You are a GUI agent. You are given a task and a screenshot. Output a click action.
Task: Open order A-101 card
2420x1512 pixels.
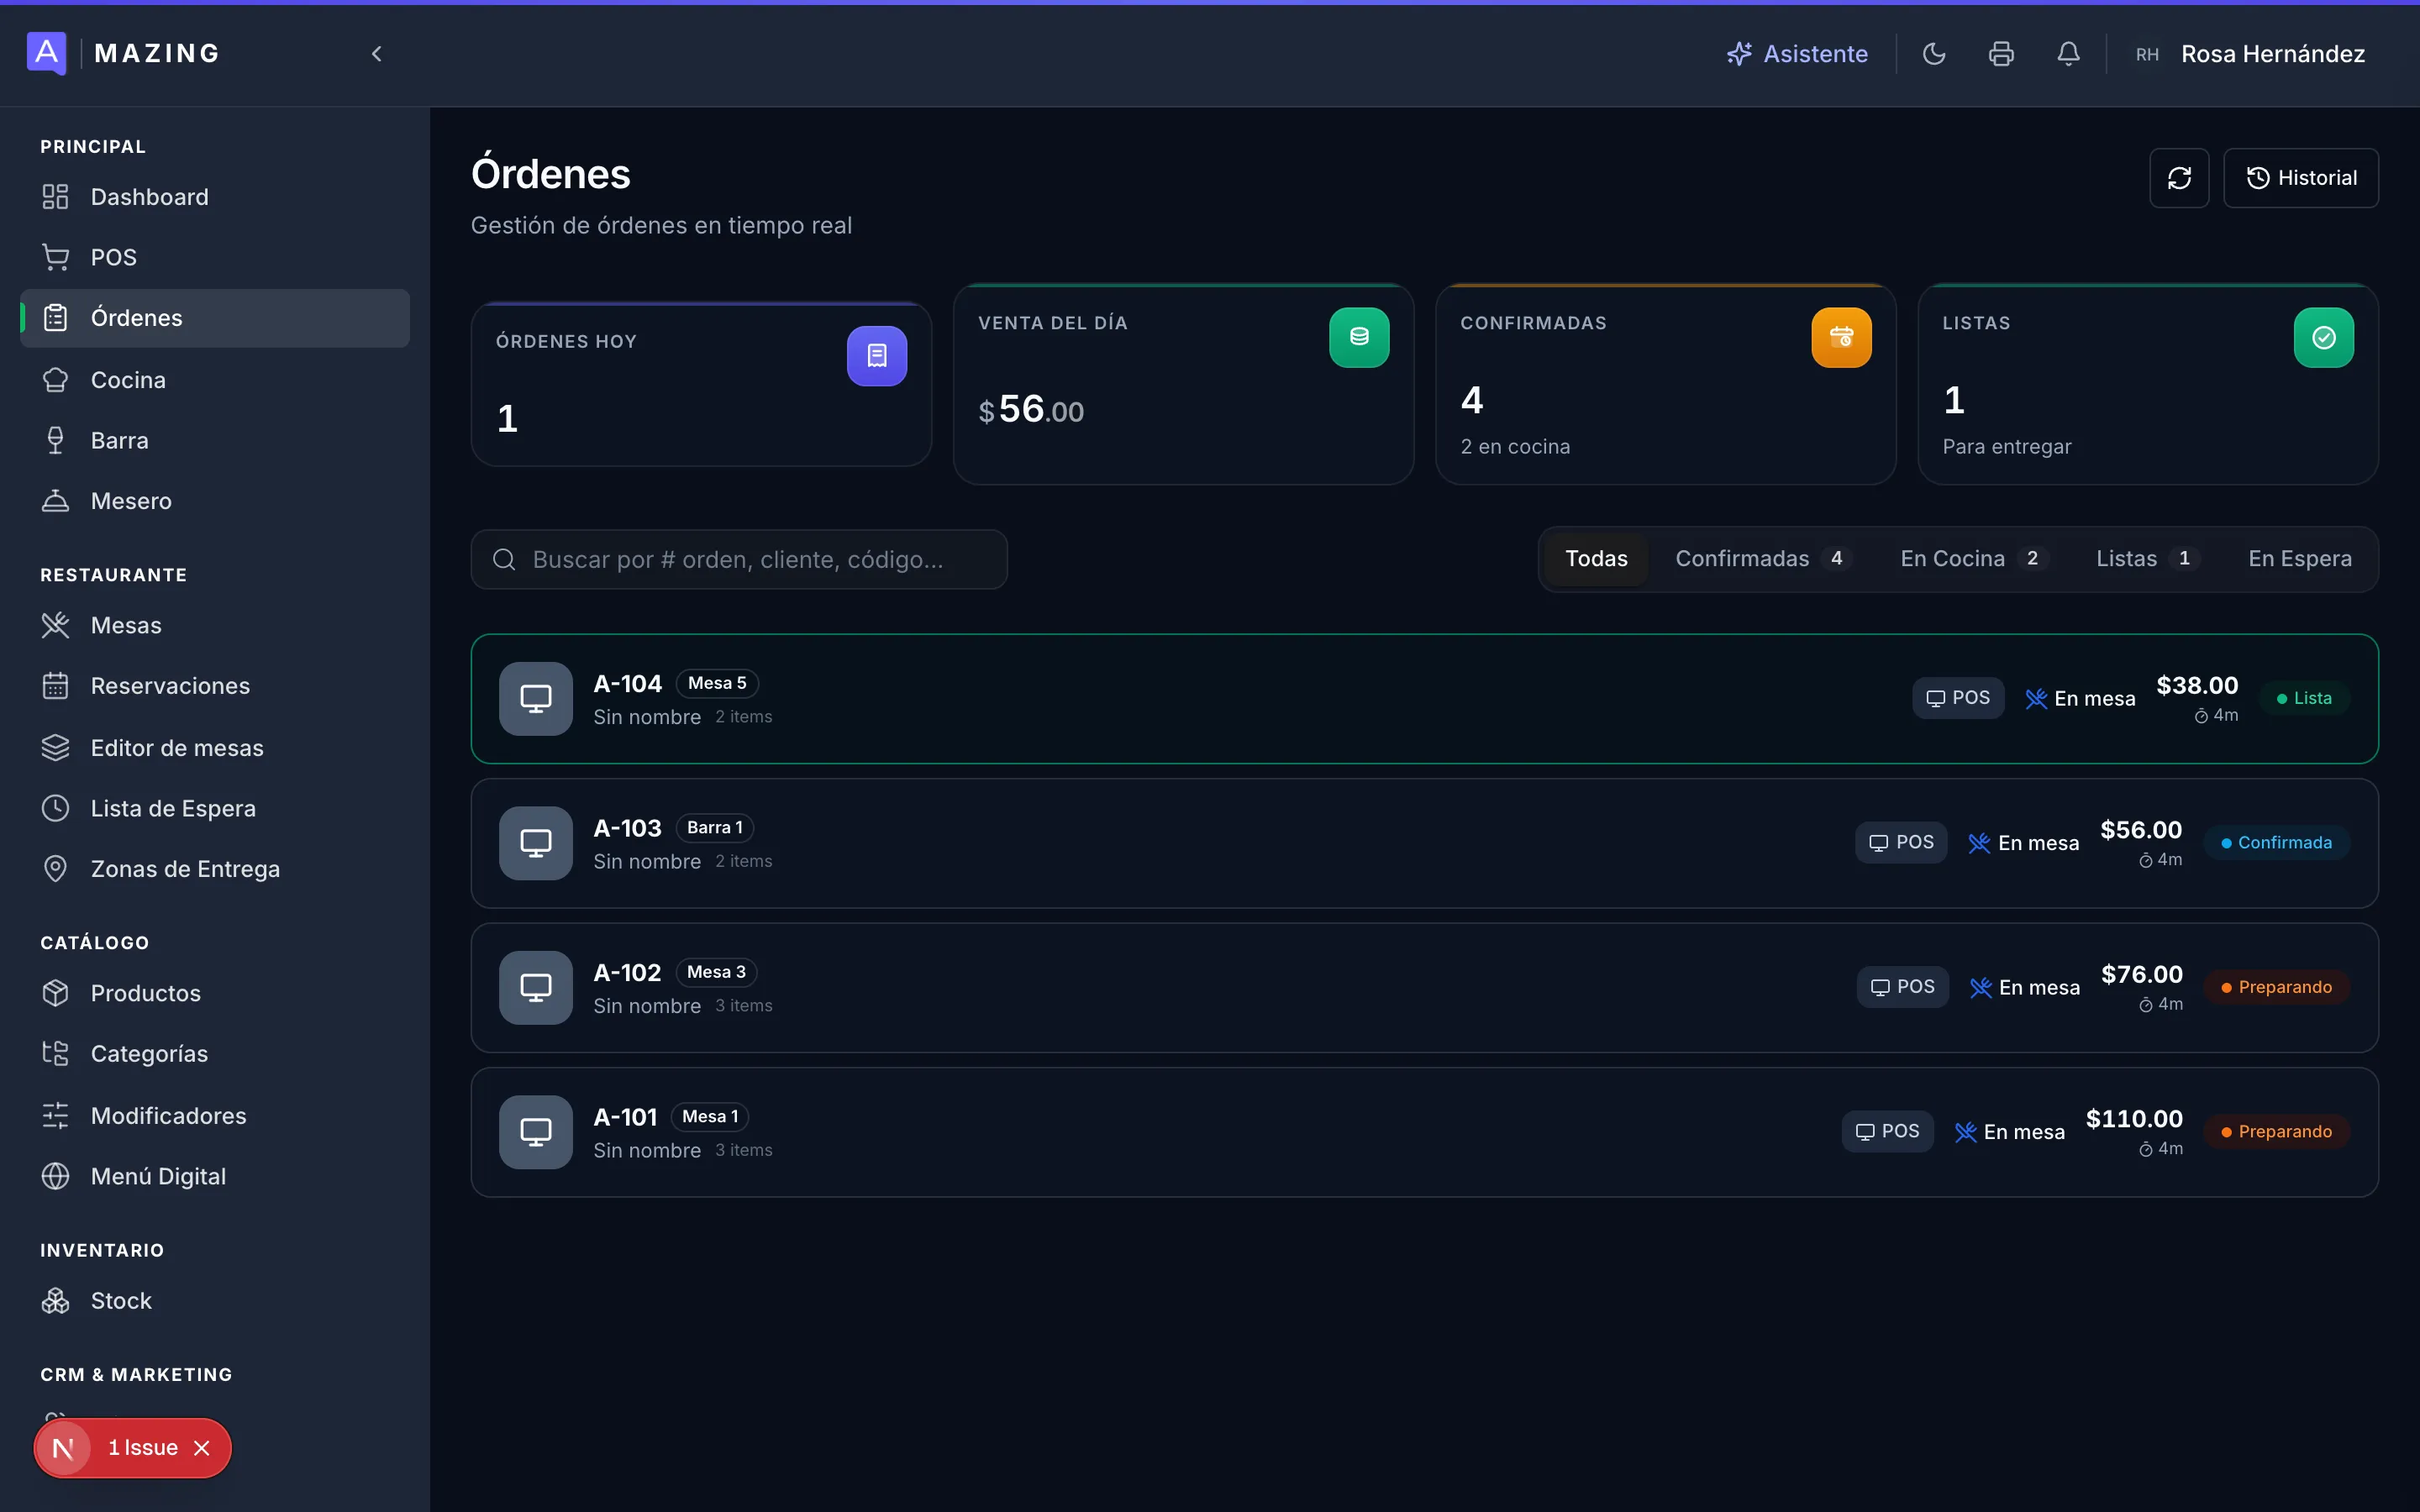coord(1424,1132)
